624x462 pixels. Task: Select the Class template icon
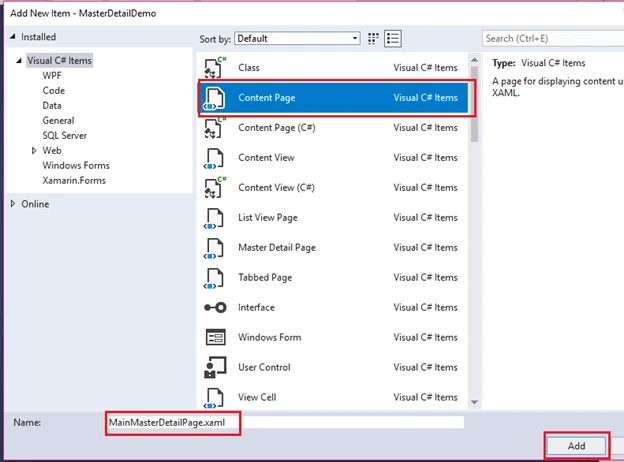pyautogui.click(x=215, y=68)
